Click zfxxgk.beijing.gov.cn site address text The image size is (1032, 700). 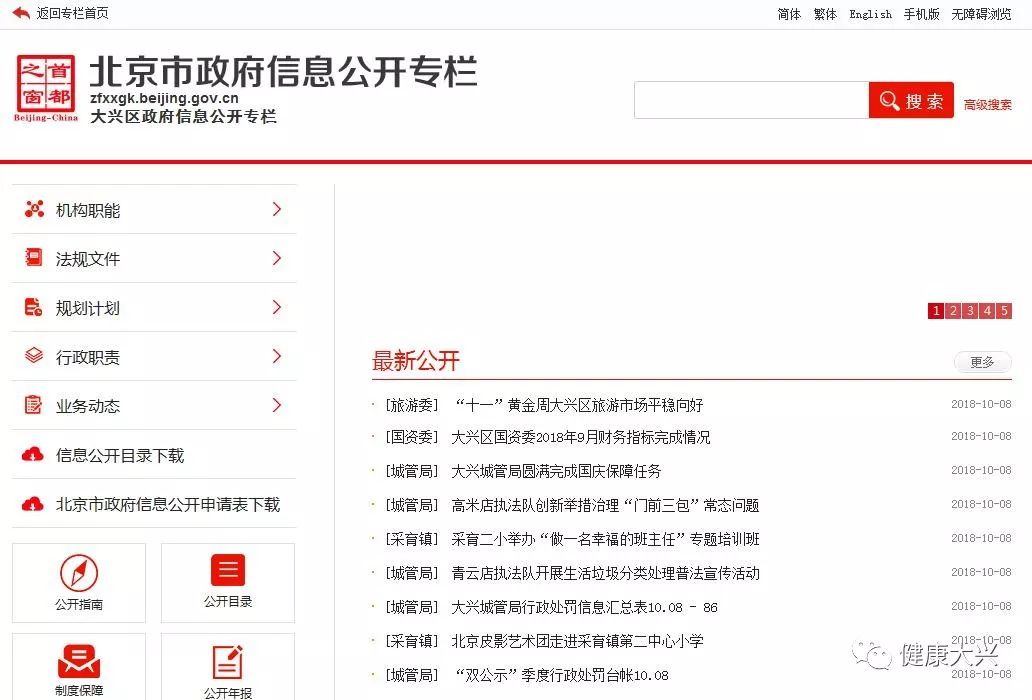pos(164,98)
